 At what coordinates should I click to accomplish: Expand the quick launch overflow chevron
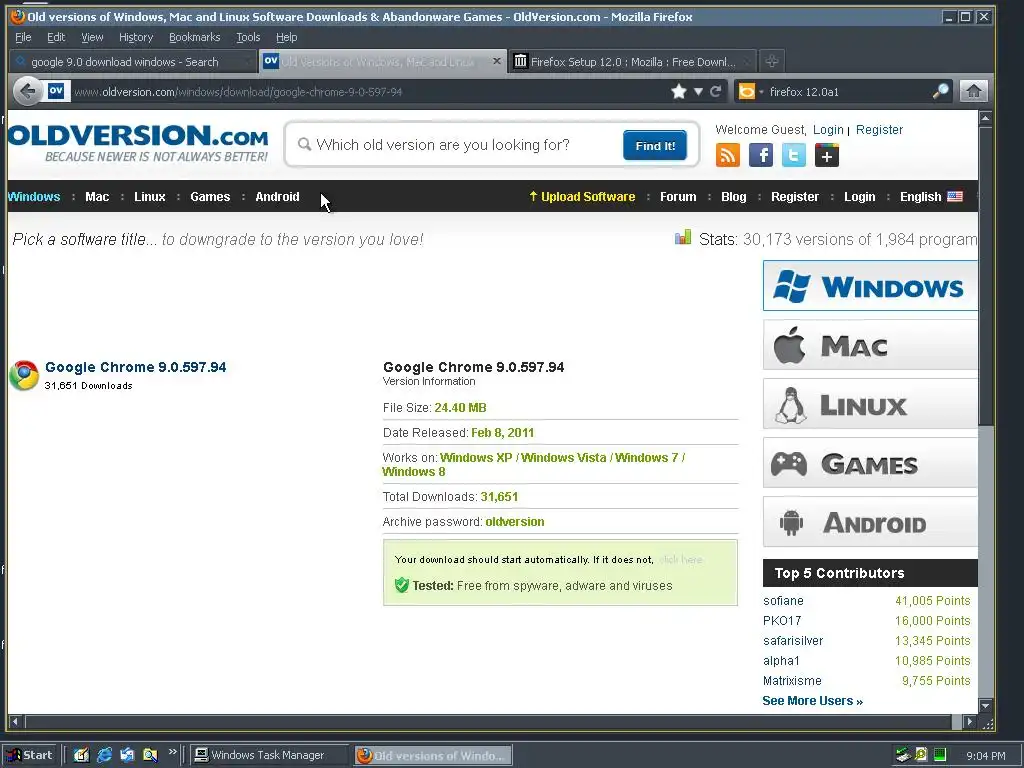[172, 752]
